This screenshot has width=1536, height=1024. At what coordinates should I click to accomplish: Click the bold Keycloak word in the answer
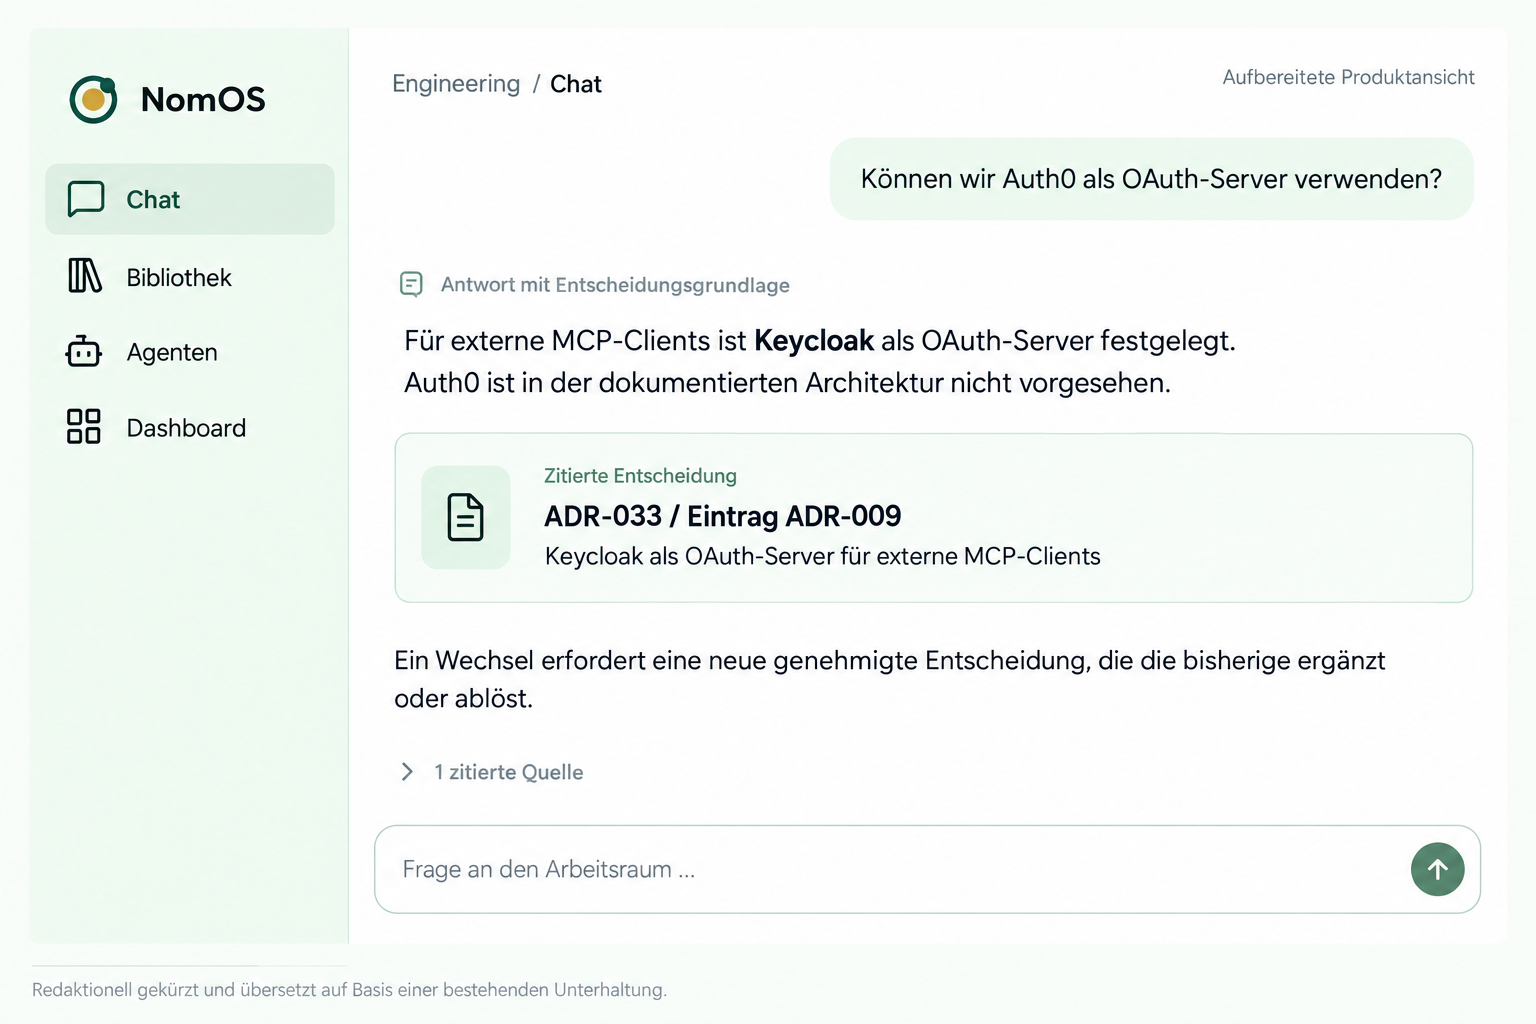coord(814,340)
